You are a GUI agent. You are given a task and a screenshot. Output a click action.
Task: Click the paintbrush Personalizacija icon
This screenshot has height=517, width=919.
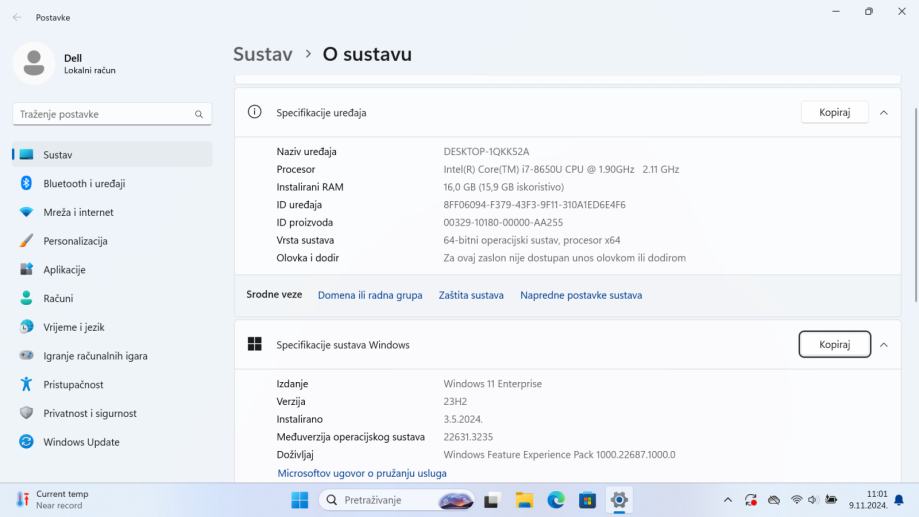[26, 240]
